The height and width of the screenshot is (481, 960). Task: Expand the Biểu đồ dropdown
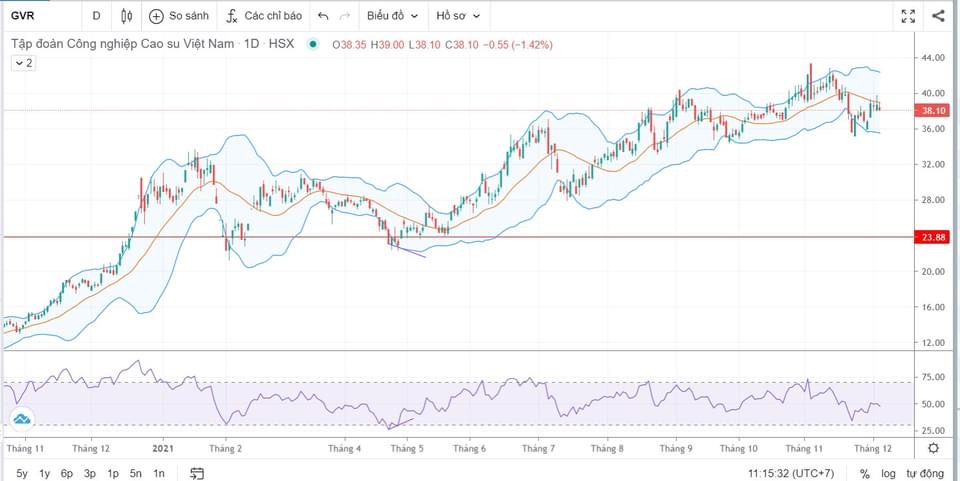point(392,17)
